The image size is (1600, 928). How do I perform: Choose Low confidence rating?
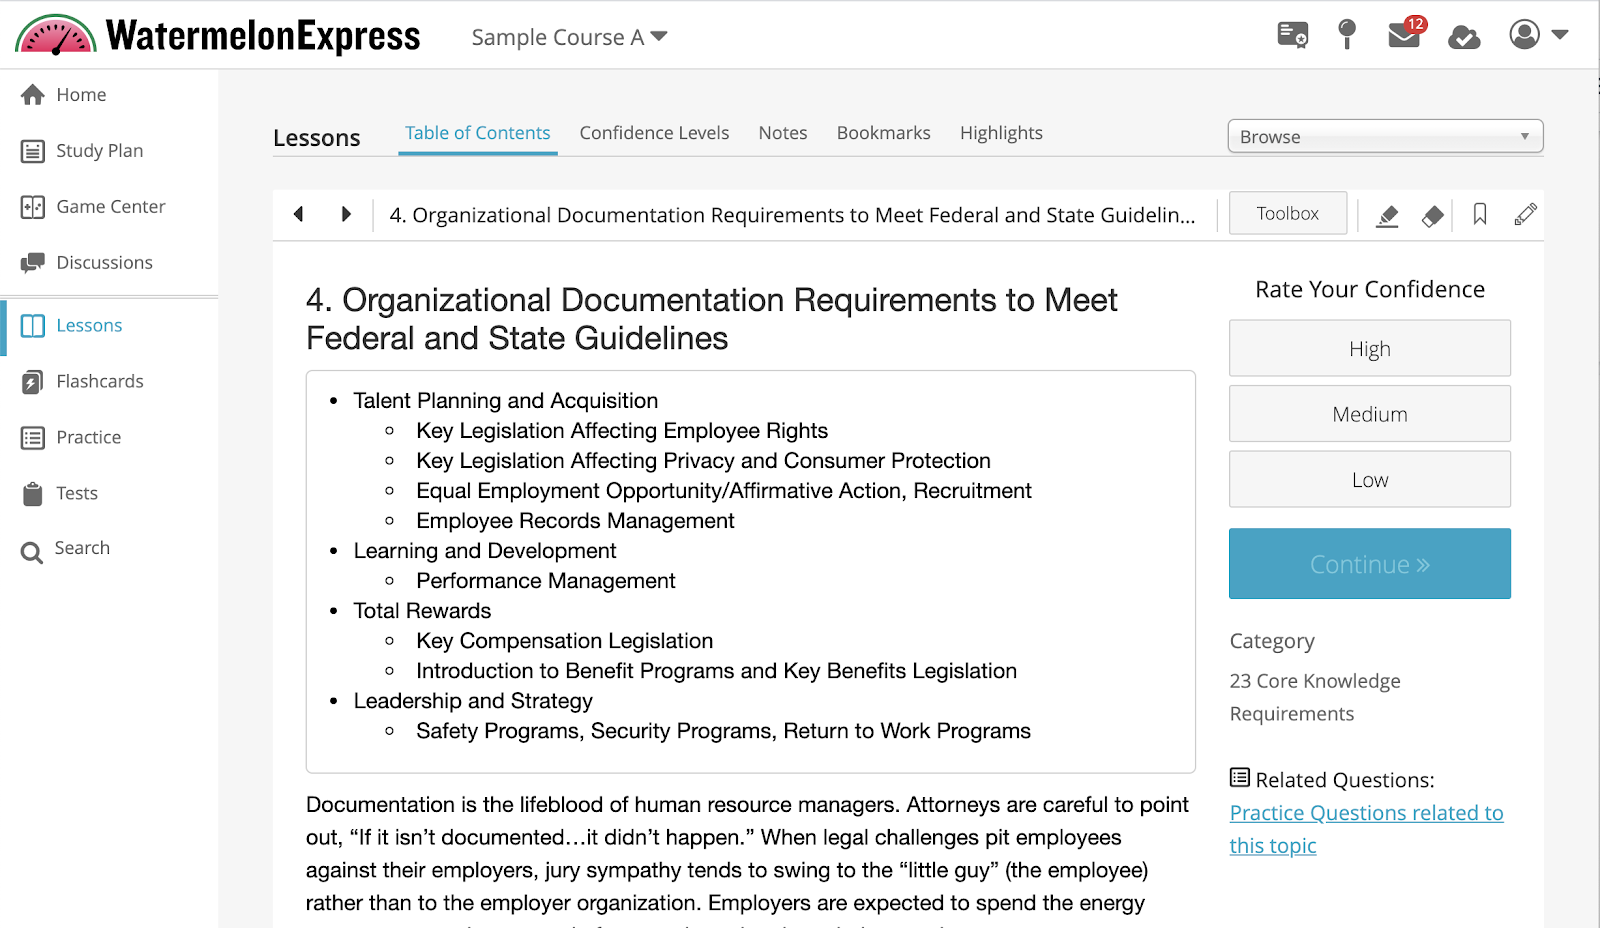point(1369,480)
